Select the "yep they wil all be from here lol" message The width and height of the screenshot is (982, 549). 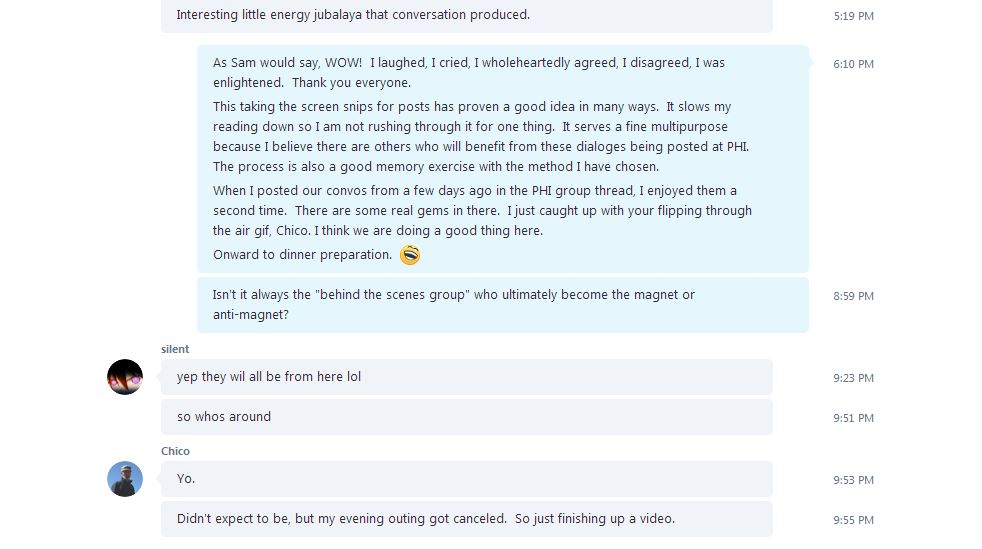pyautogui.click(x=467, y=377)
